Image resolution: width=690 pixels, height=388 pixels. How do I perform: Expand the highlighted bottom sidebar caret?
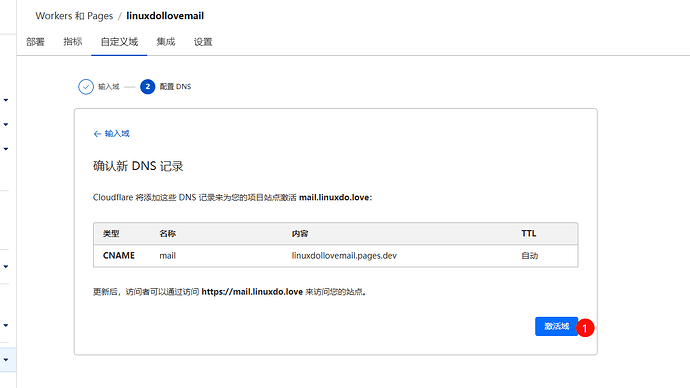6,360
